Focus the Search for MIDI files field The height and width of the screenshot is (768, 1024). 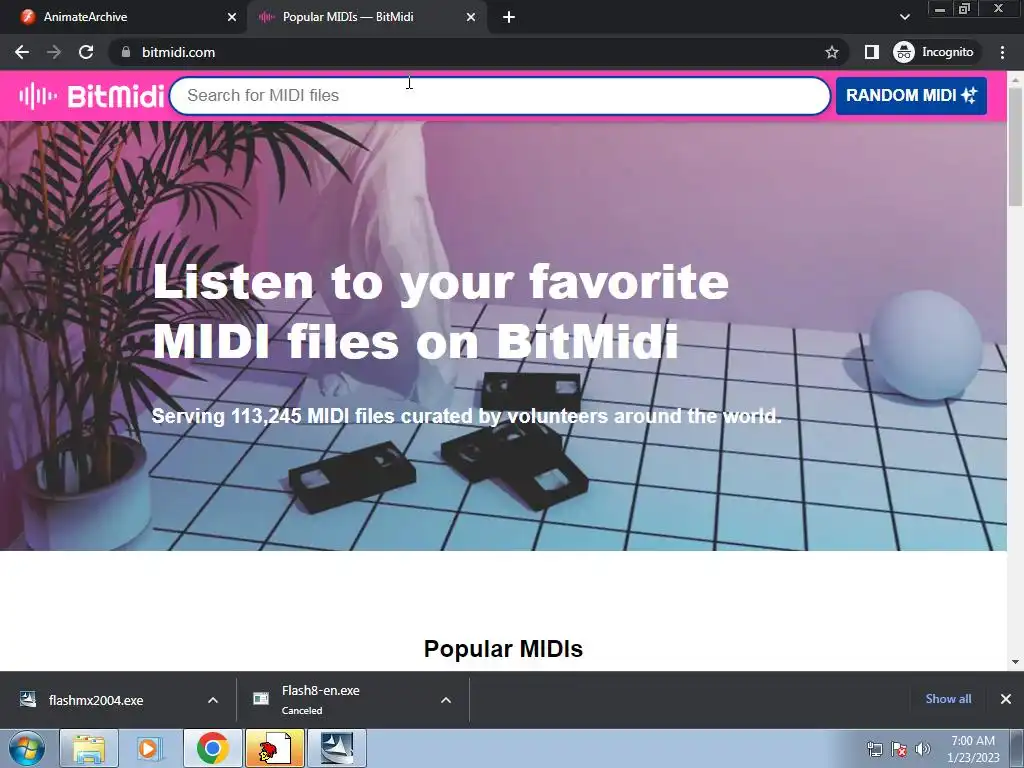pyautogui.click(x=500, y=95)
